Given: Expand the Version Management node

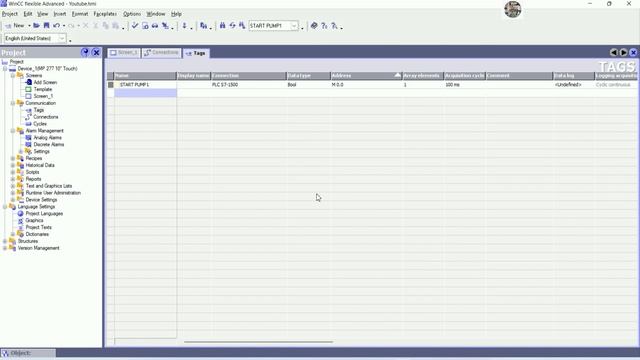Looking at the screenshot, I should pyautogui.click(x=5, y=248).
